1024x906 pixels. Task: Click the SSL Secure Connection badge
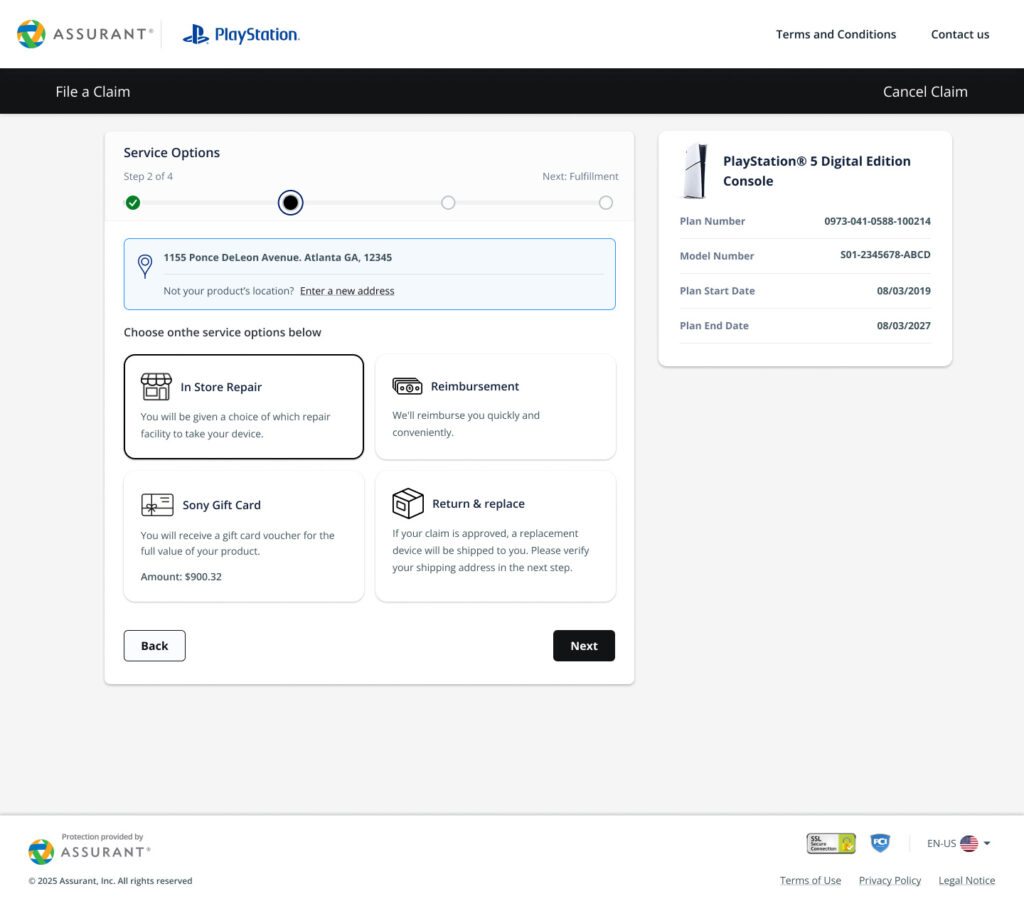click(x=831, y=843)
